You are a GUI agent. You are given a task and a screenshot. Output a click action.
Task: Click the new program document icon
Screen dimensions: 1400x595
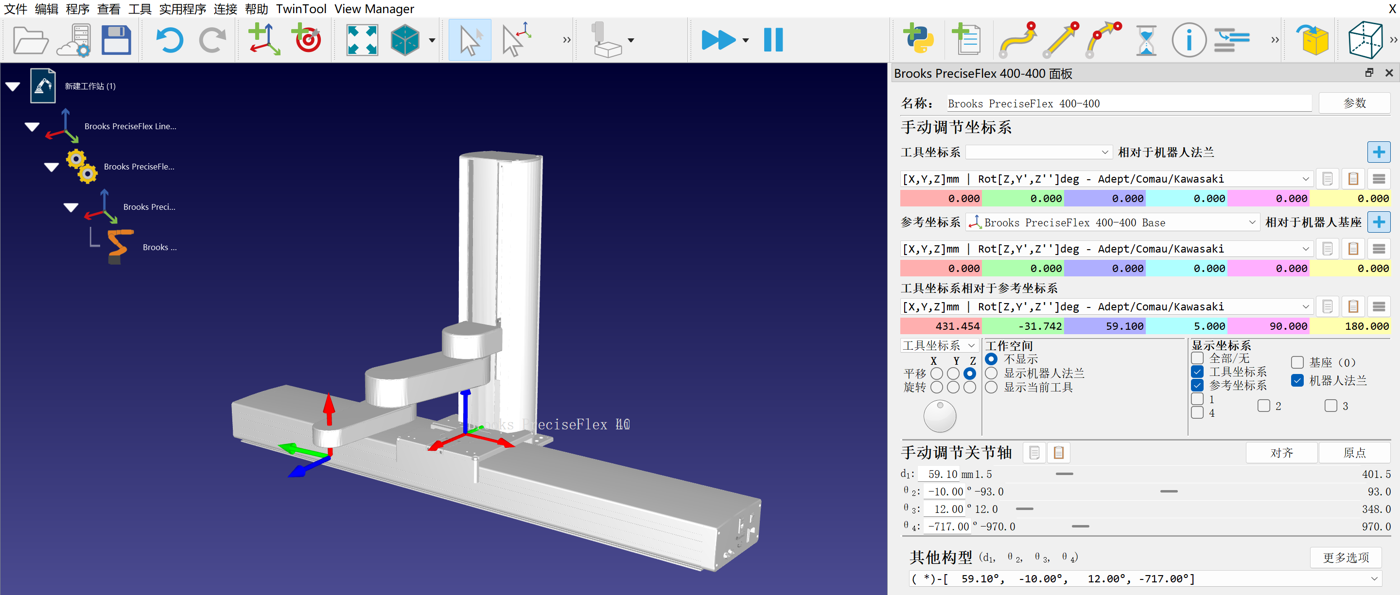(966, 40)
